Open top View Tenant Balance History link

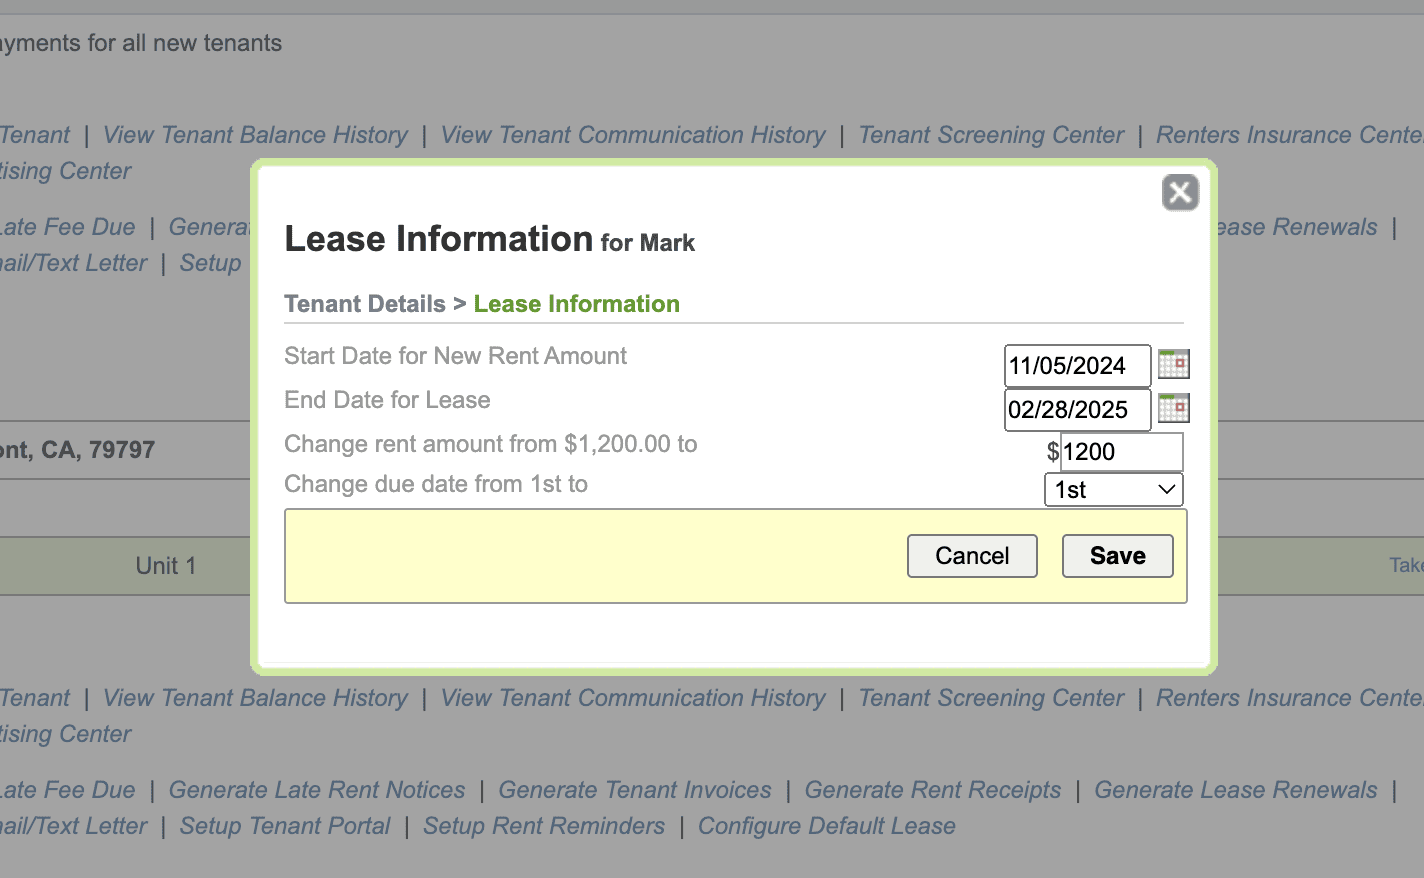coord(256,135)
